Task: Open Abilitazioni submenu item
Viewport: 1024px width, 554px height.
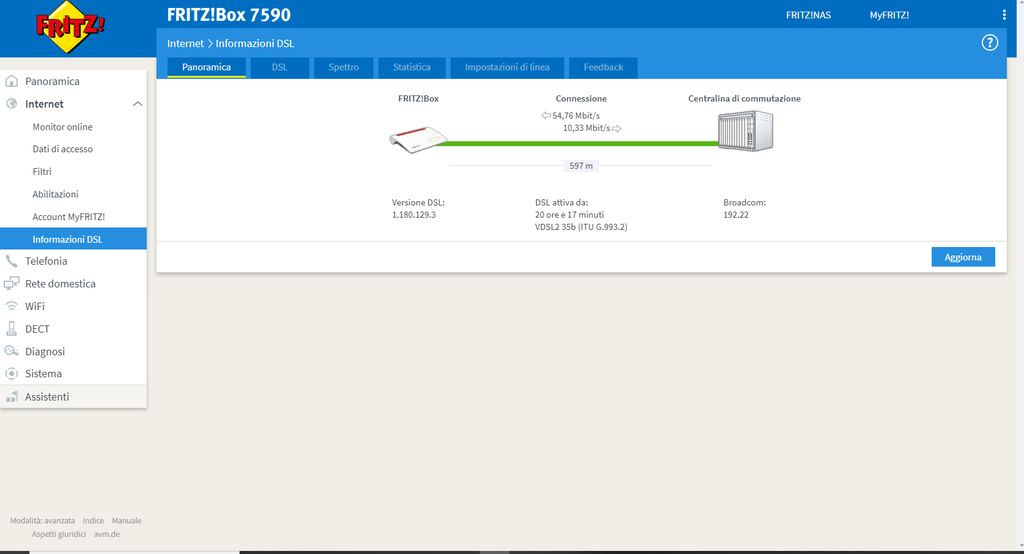Action: 56,194
